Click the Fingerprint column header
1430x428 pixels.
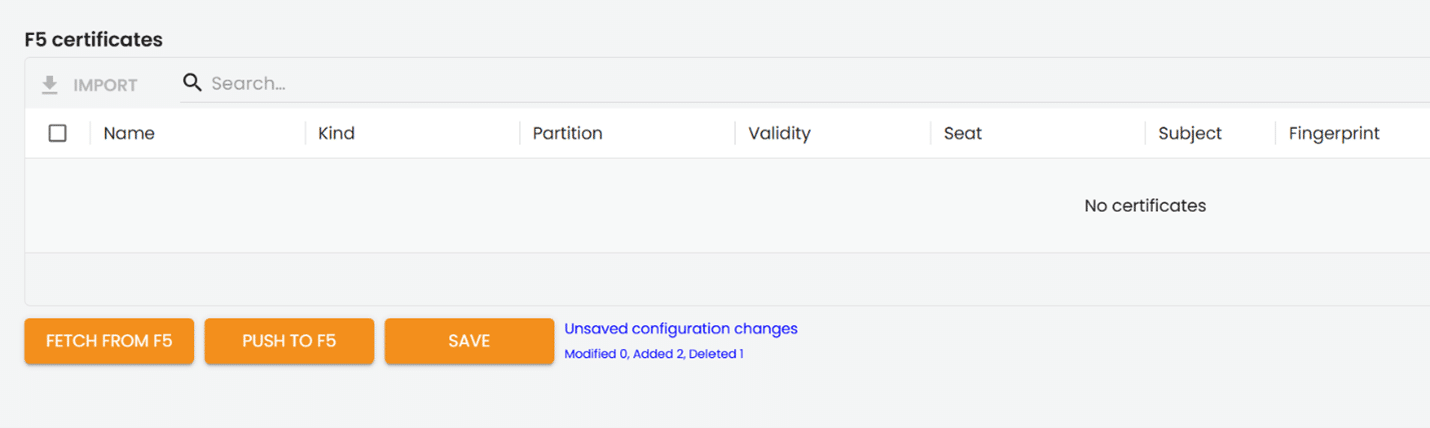point(1334,133)
